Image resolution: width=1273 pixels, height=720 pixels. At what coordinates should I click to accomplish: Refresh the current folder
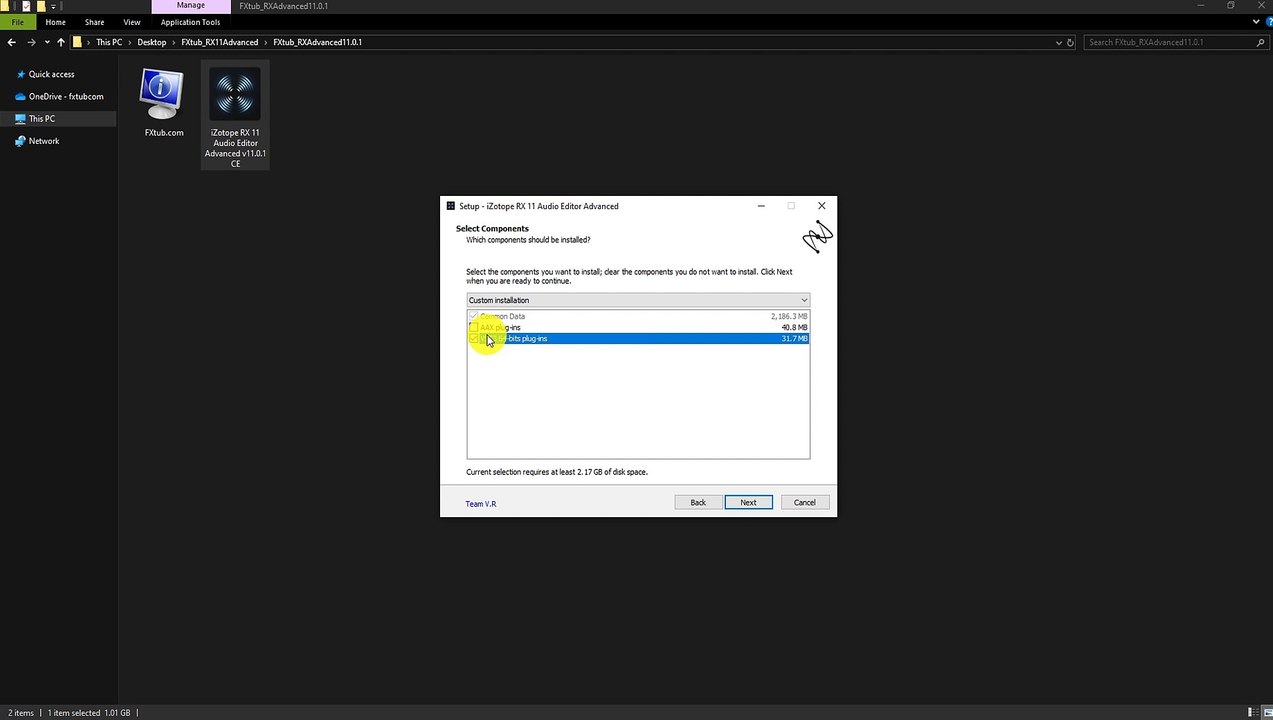pyautogui.click(x=1071, y=43)
